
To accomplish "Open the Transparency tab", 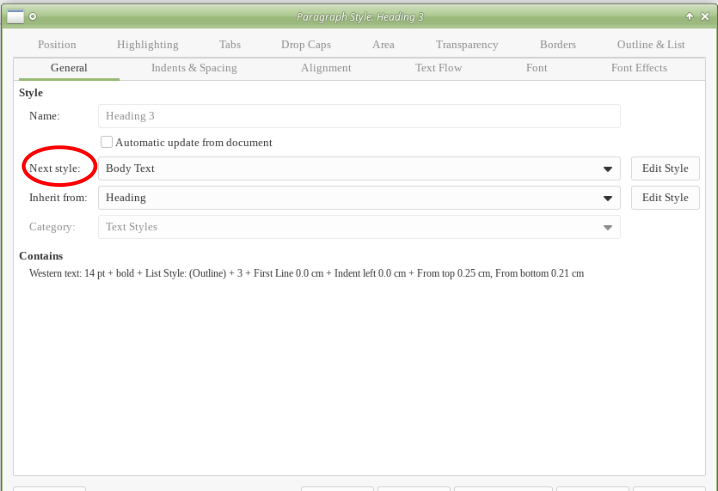I will [x=467, y=44].
